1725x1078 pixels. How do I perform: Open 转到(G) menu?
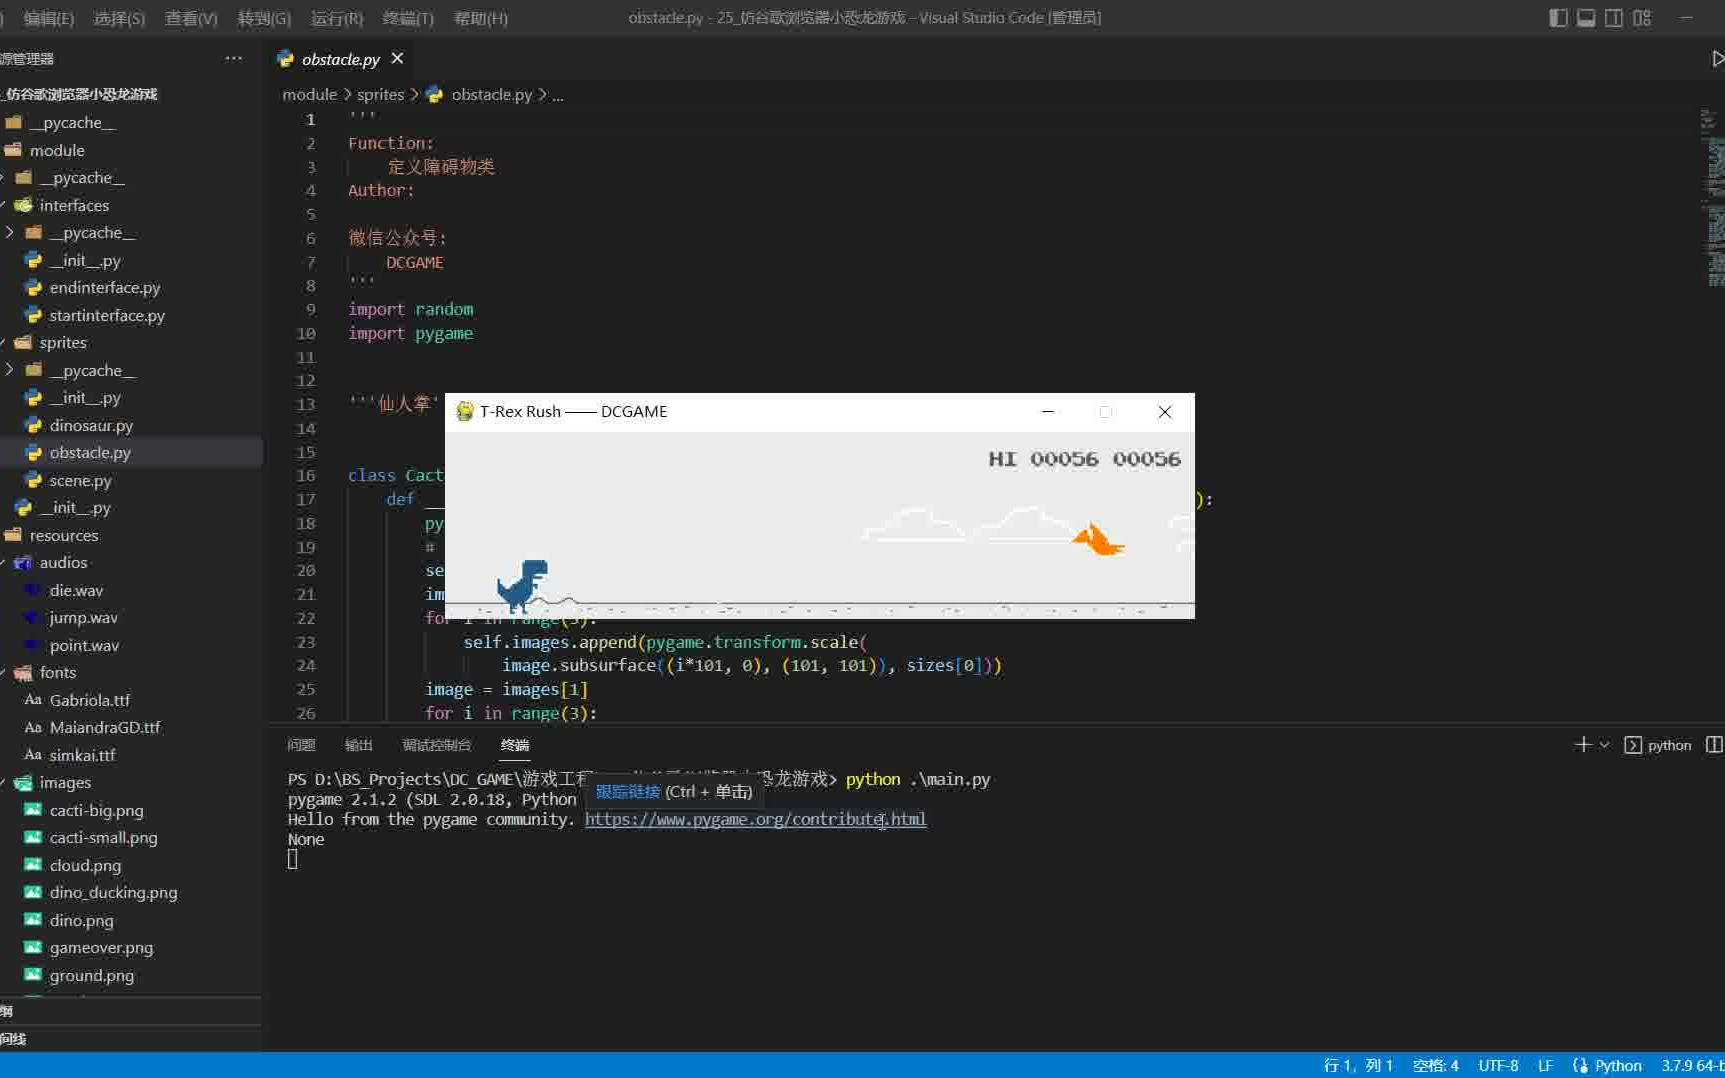[264, 18]
